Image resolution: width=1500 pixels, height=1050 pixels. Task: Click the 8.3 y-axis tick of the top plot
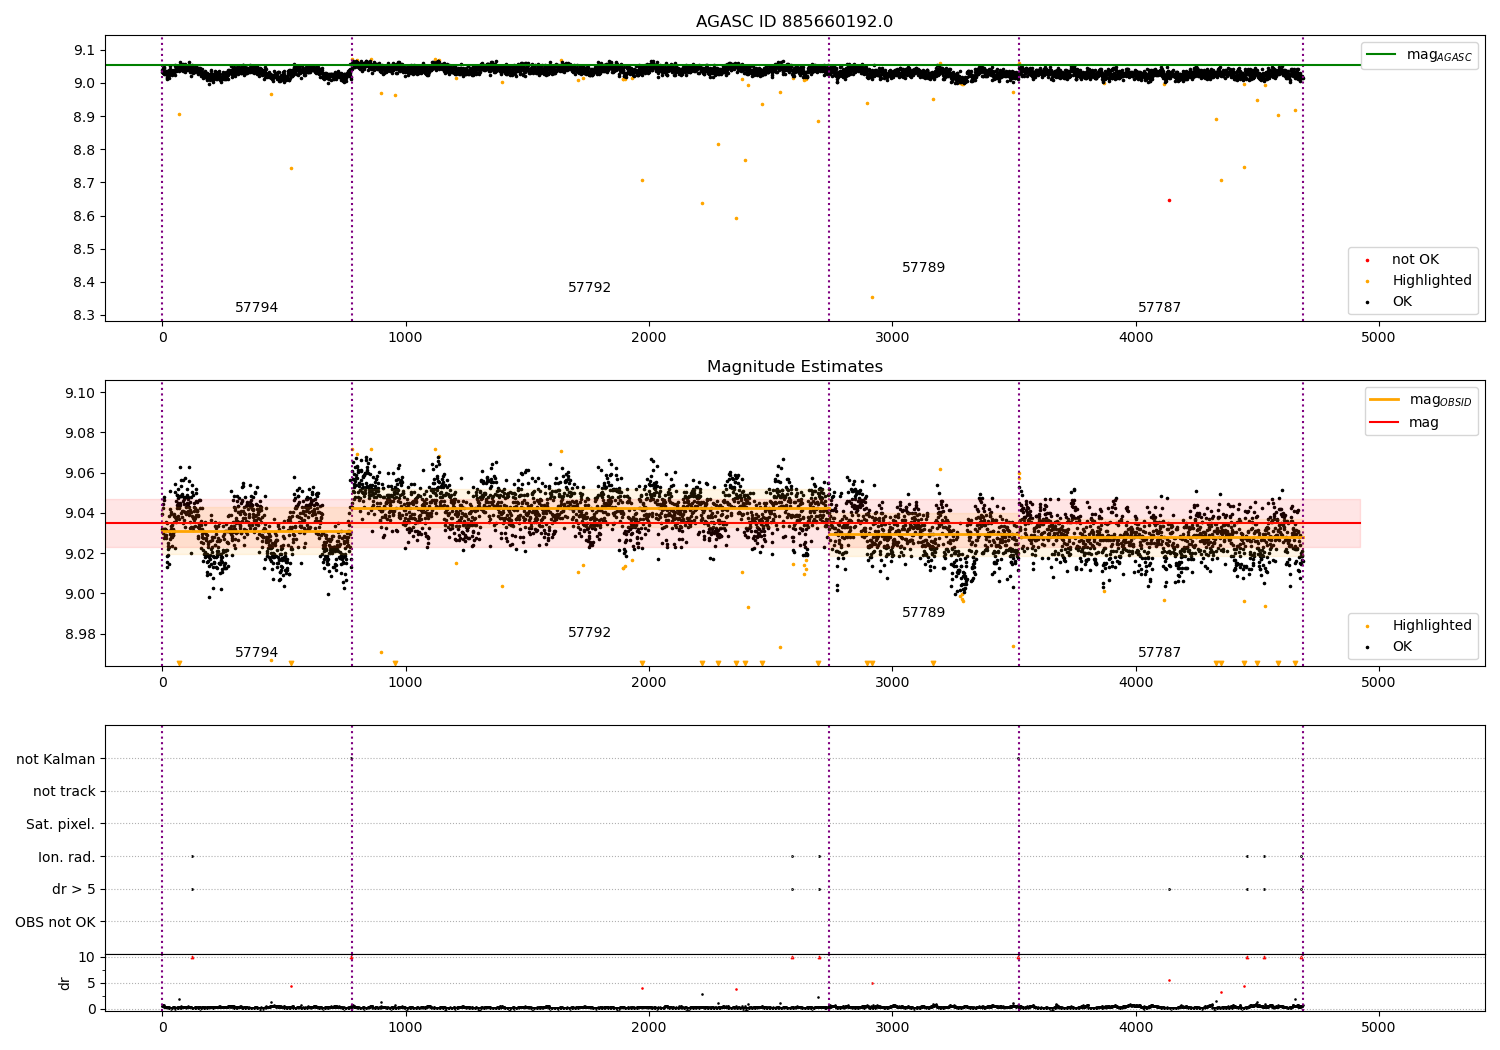[x=84, y=316]
